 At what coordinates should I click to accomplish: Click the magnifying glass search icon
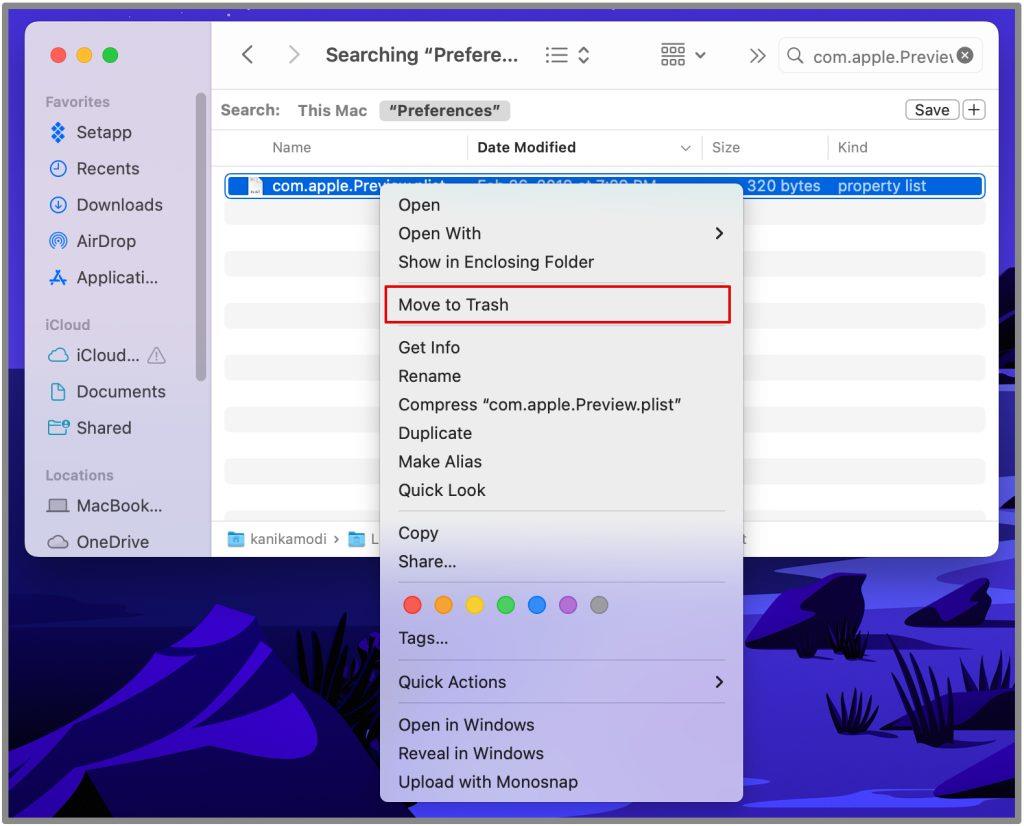tap(795, 56)
